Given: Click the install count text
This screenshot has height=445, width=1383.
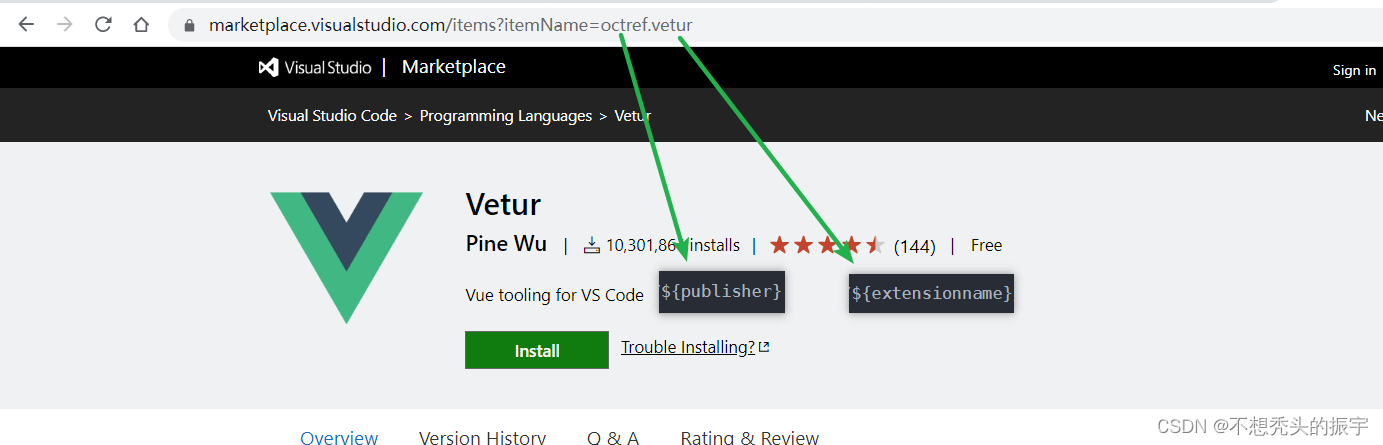Looking at the screenshot, I should tap(672, 245).
